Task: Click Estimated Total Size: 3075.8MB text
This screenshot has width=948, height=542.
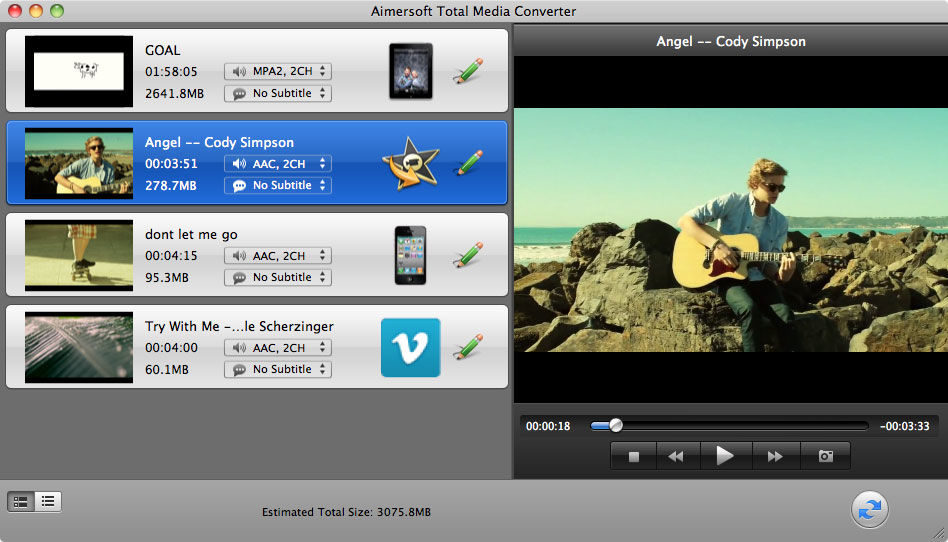Action: (346, 512)
